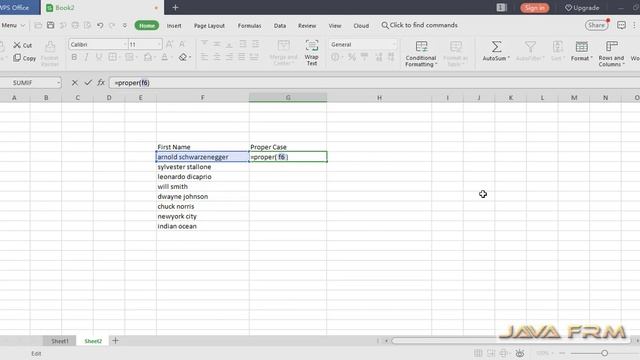Viewport: 640px width, 360px height.
Task: Apply cell borders
Action: pos(112,58)
